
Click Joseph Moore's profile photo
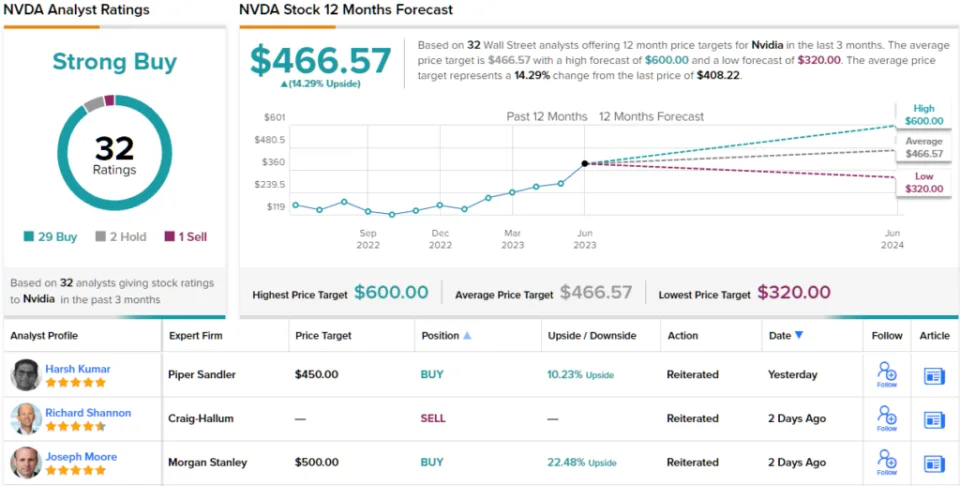(x=26, y=463)
